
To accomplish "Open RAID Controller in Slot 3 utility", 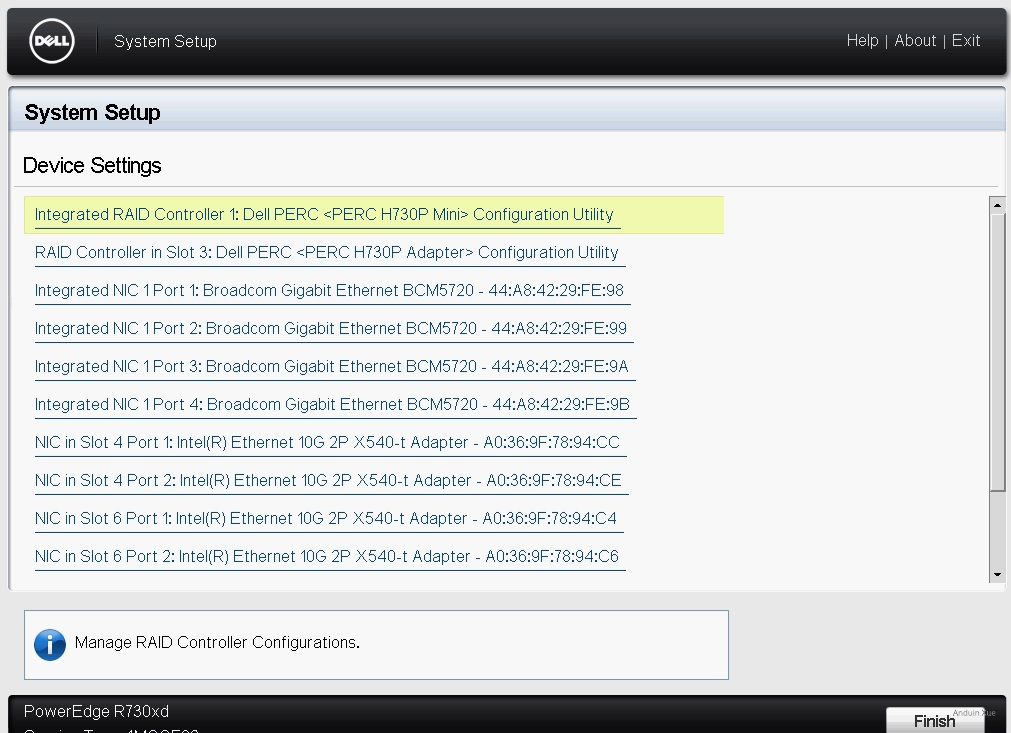I will click(x=326, y=253).
